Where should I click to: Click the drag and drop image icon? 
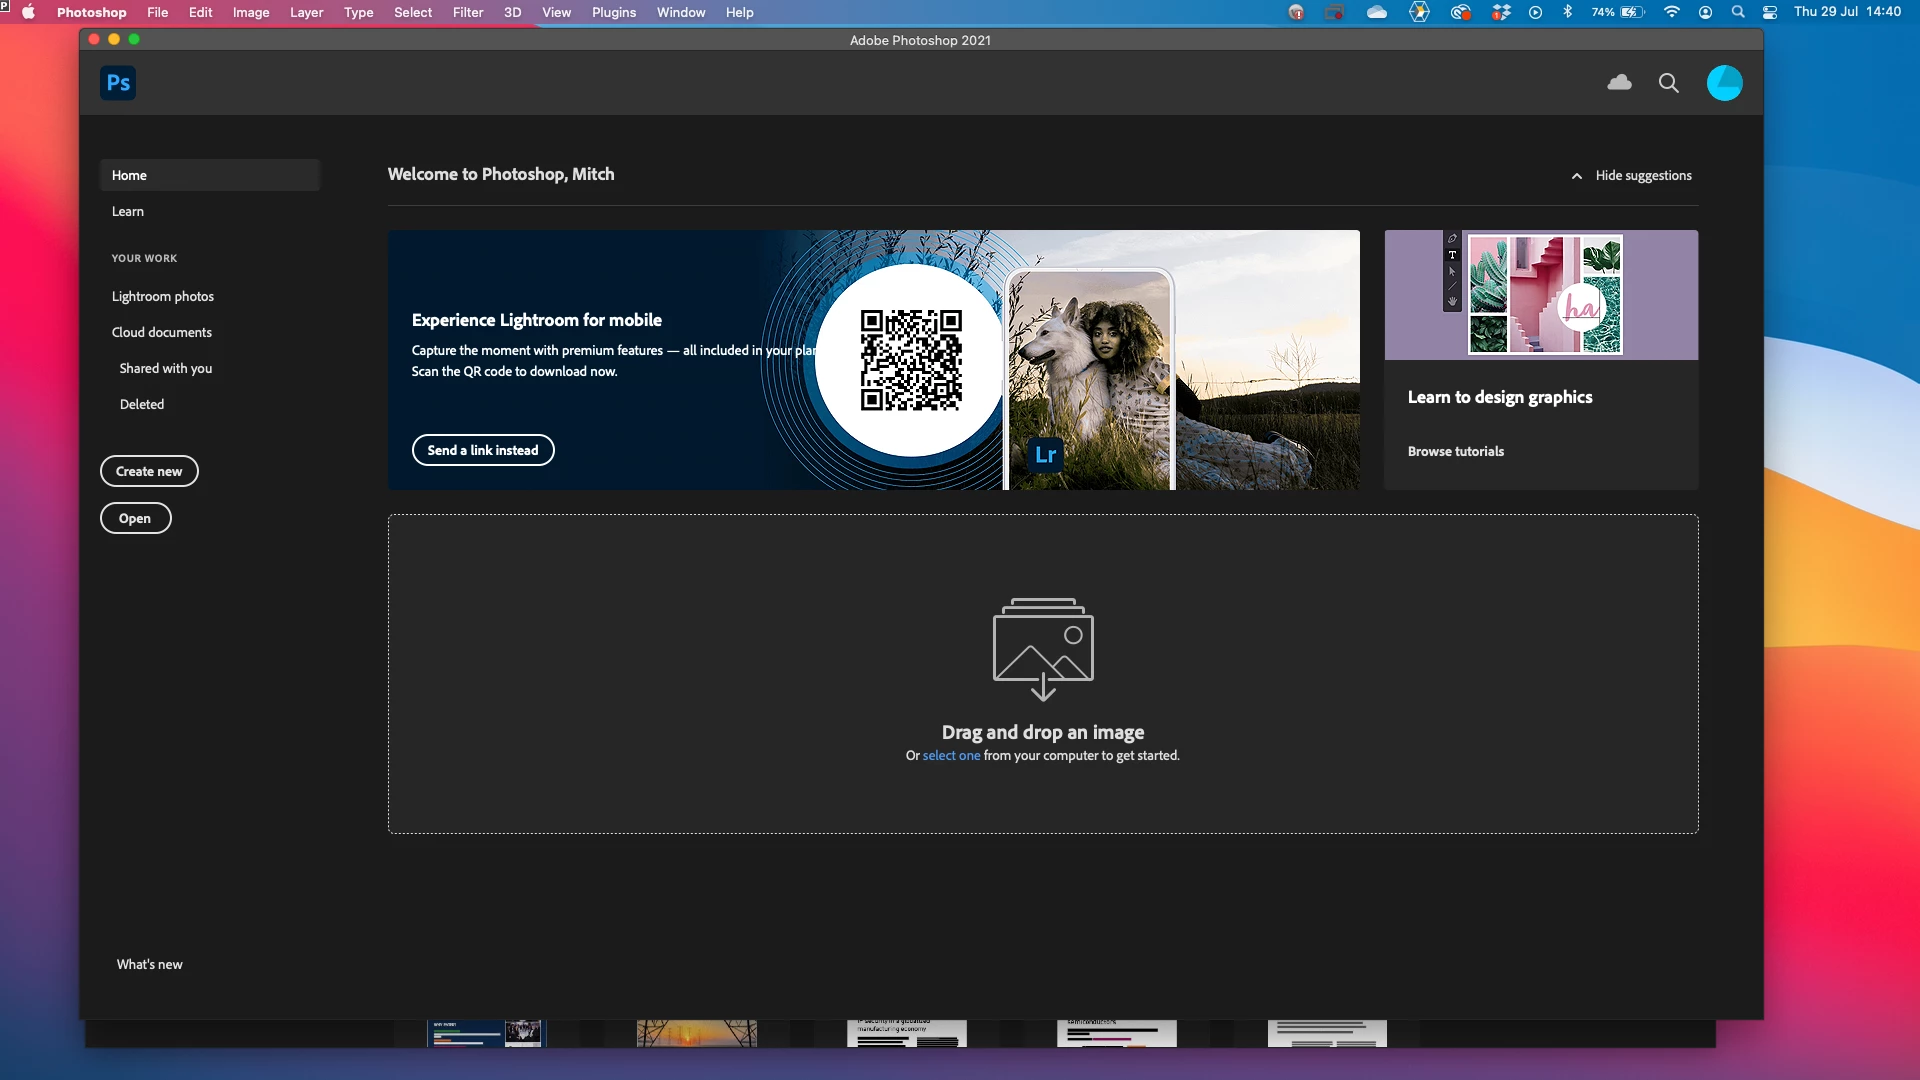pos(1043,648)
